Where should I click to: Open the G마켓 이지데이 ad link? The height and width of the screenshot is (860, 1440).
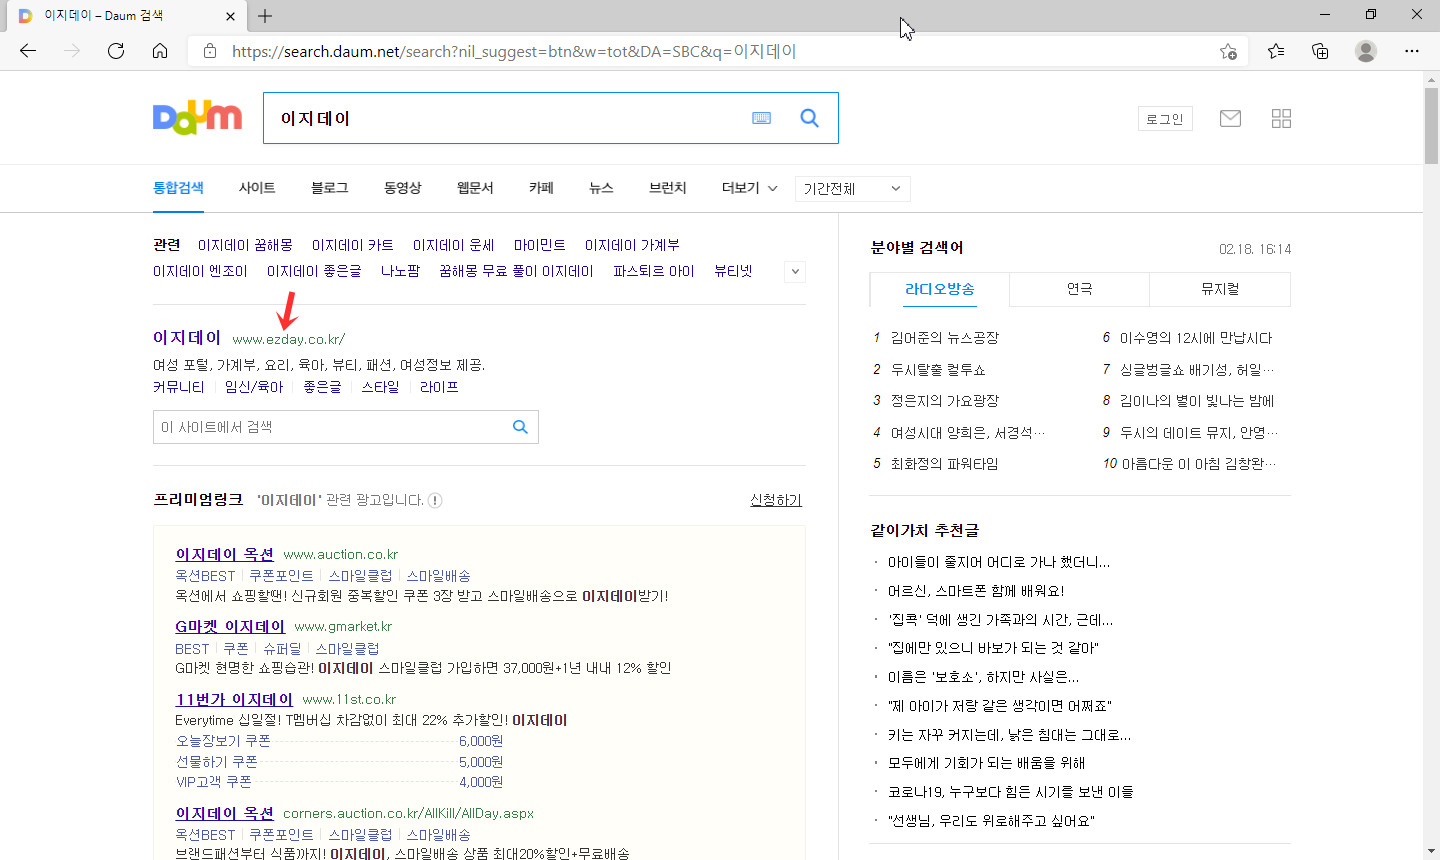coord(230,626)
